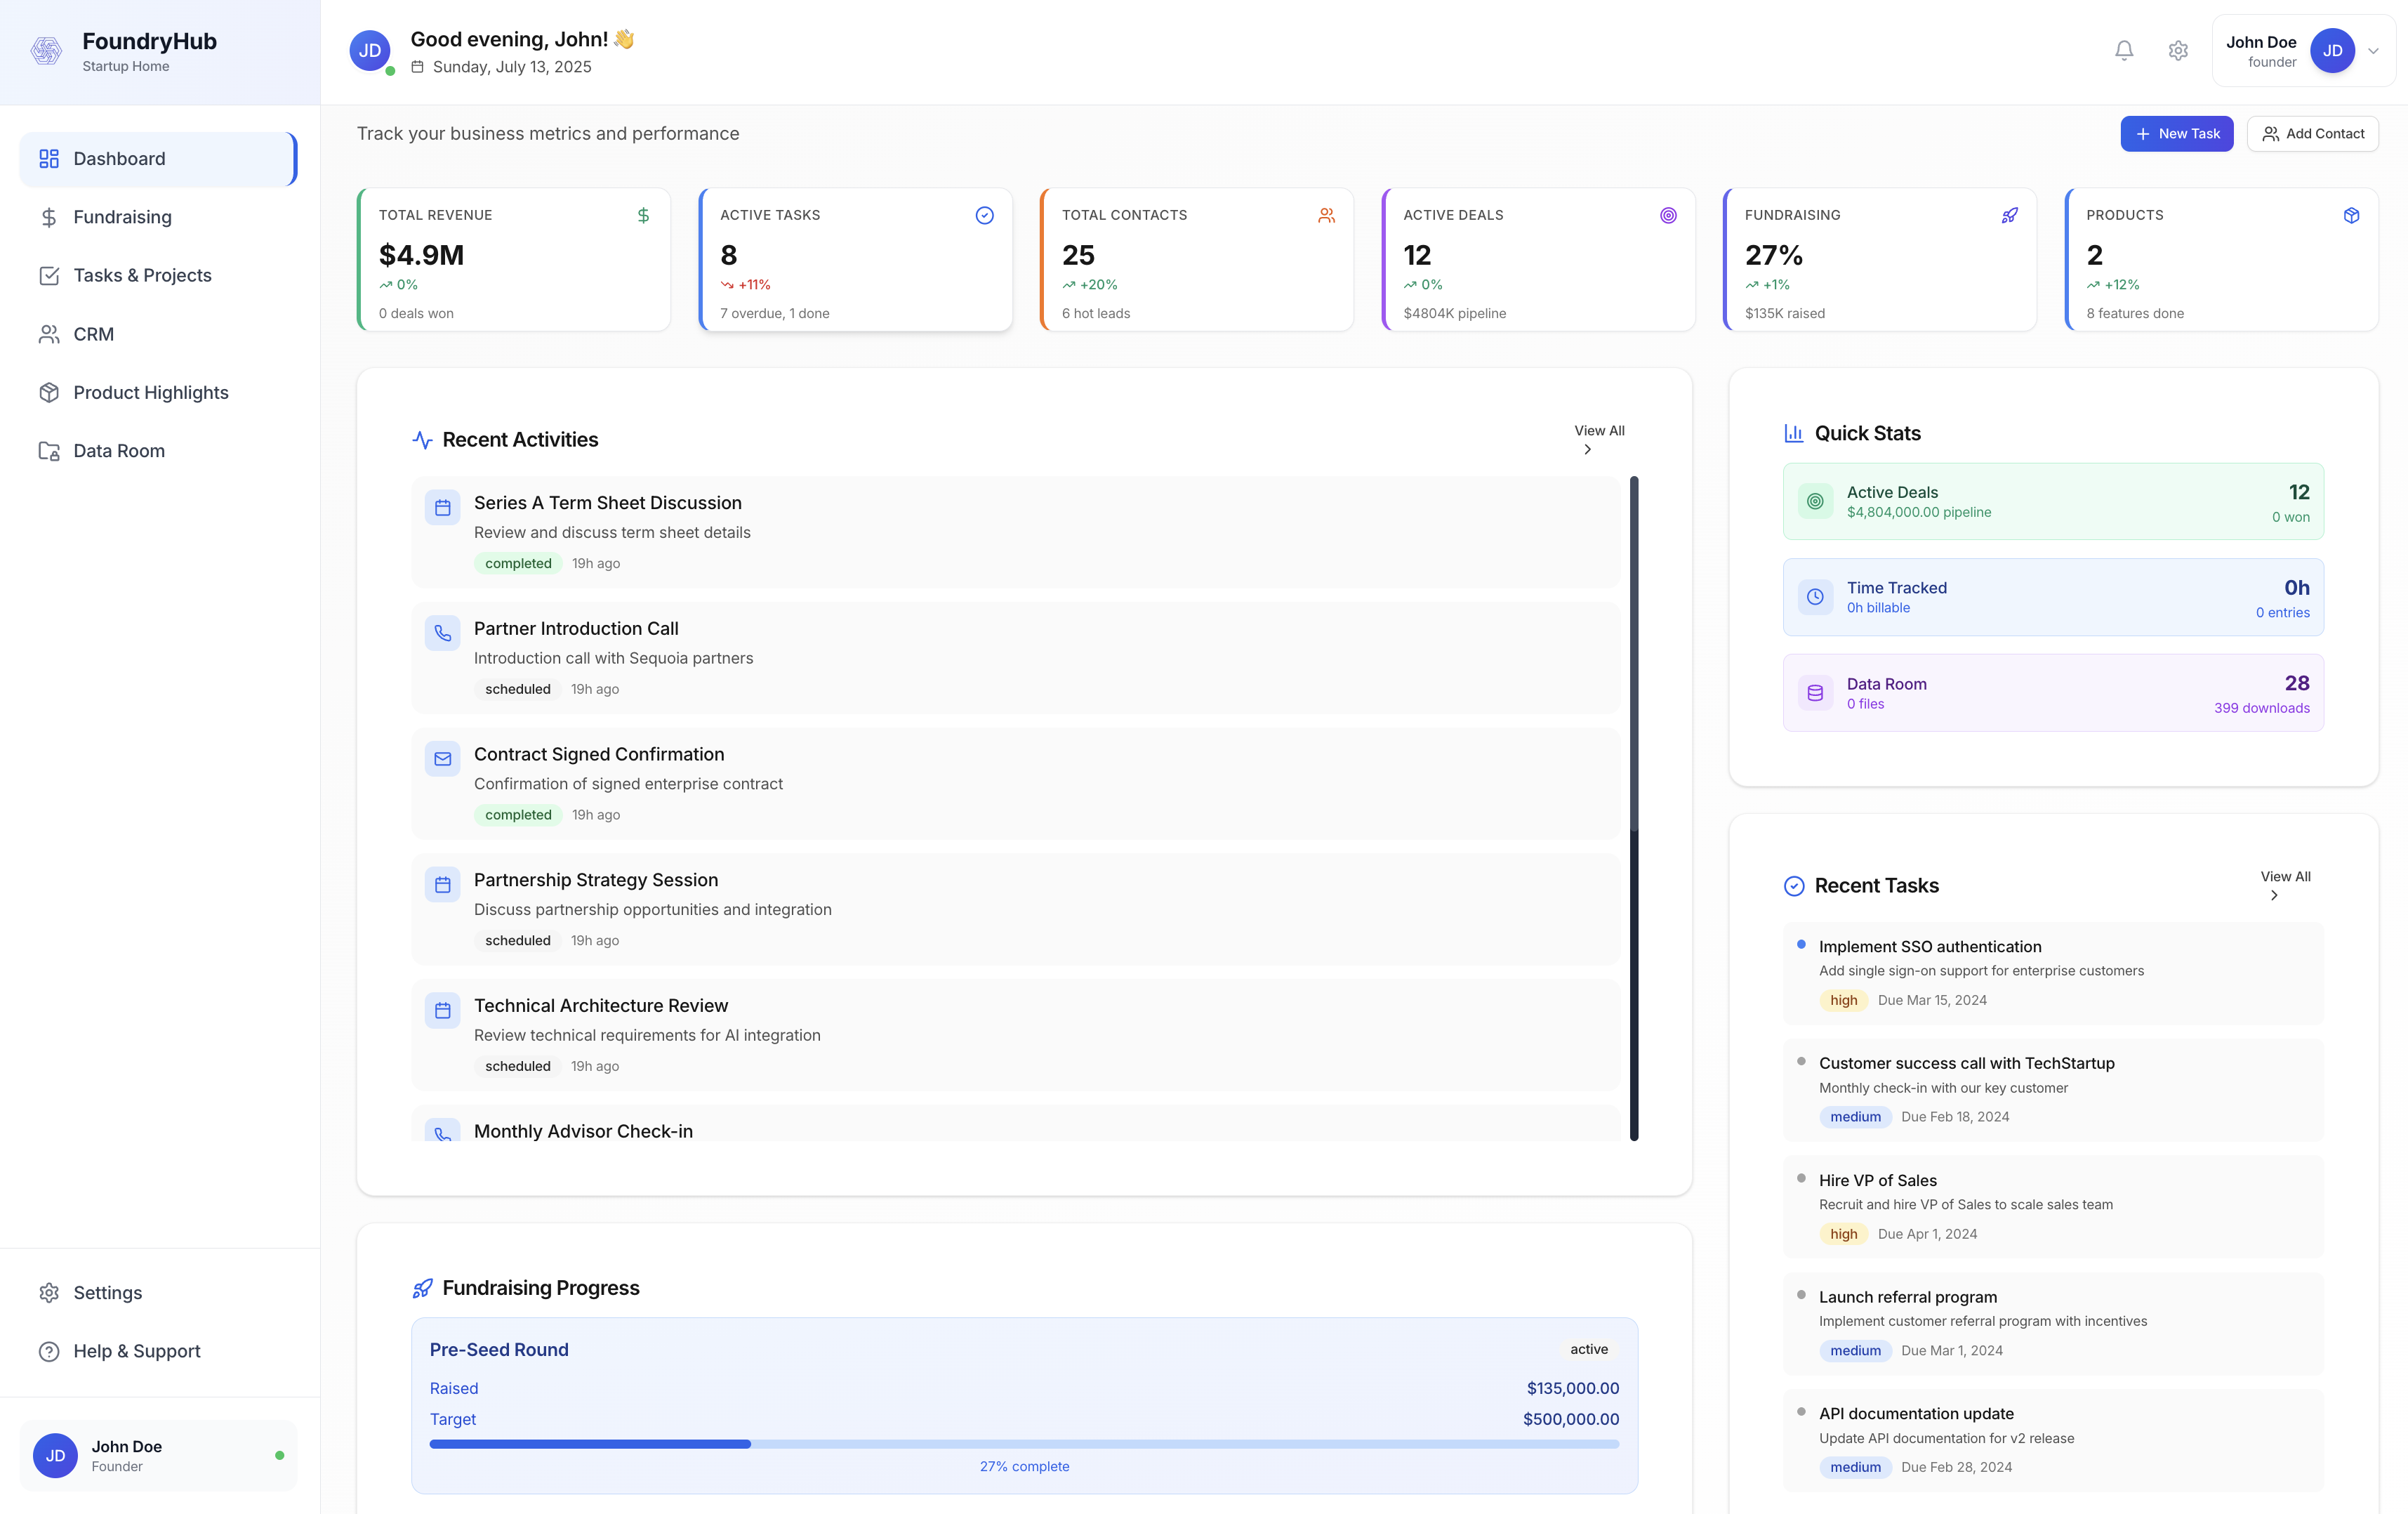Image resolution: width=2408 pixels, height=1514 pixels.
Task: Click the scheduled badge on Partner Introduction Call
Action: (518, 689)
